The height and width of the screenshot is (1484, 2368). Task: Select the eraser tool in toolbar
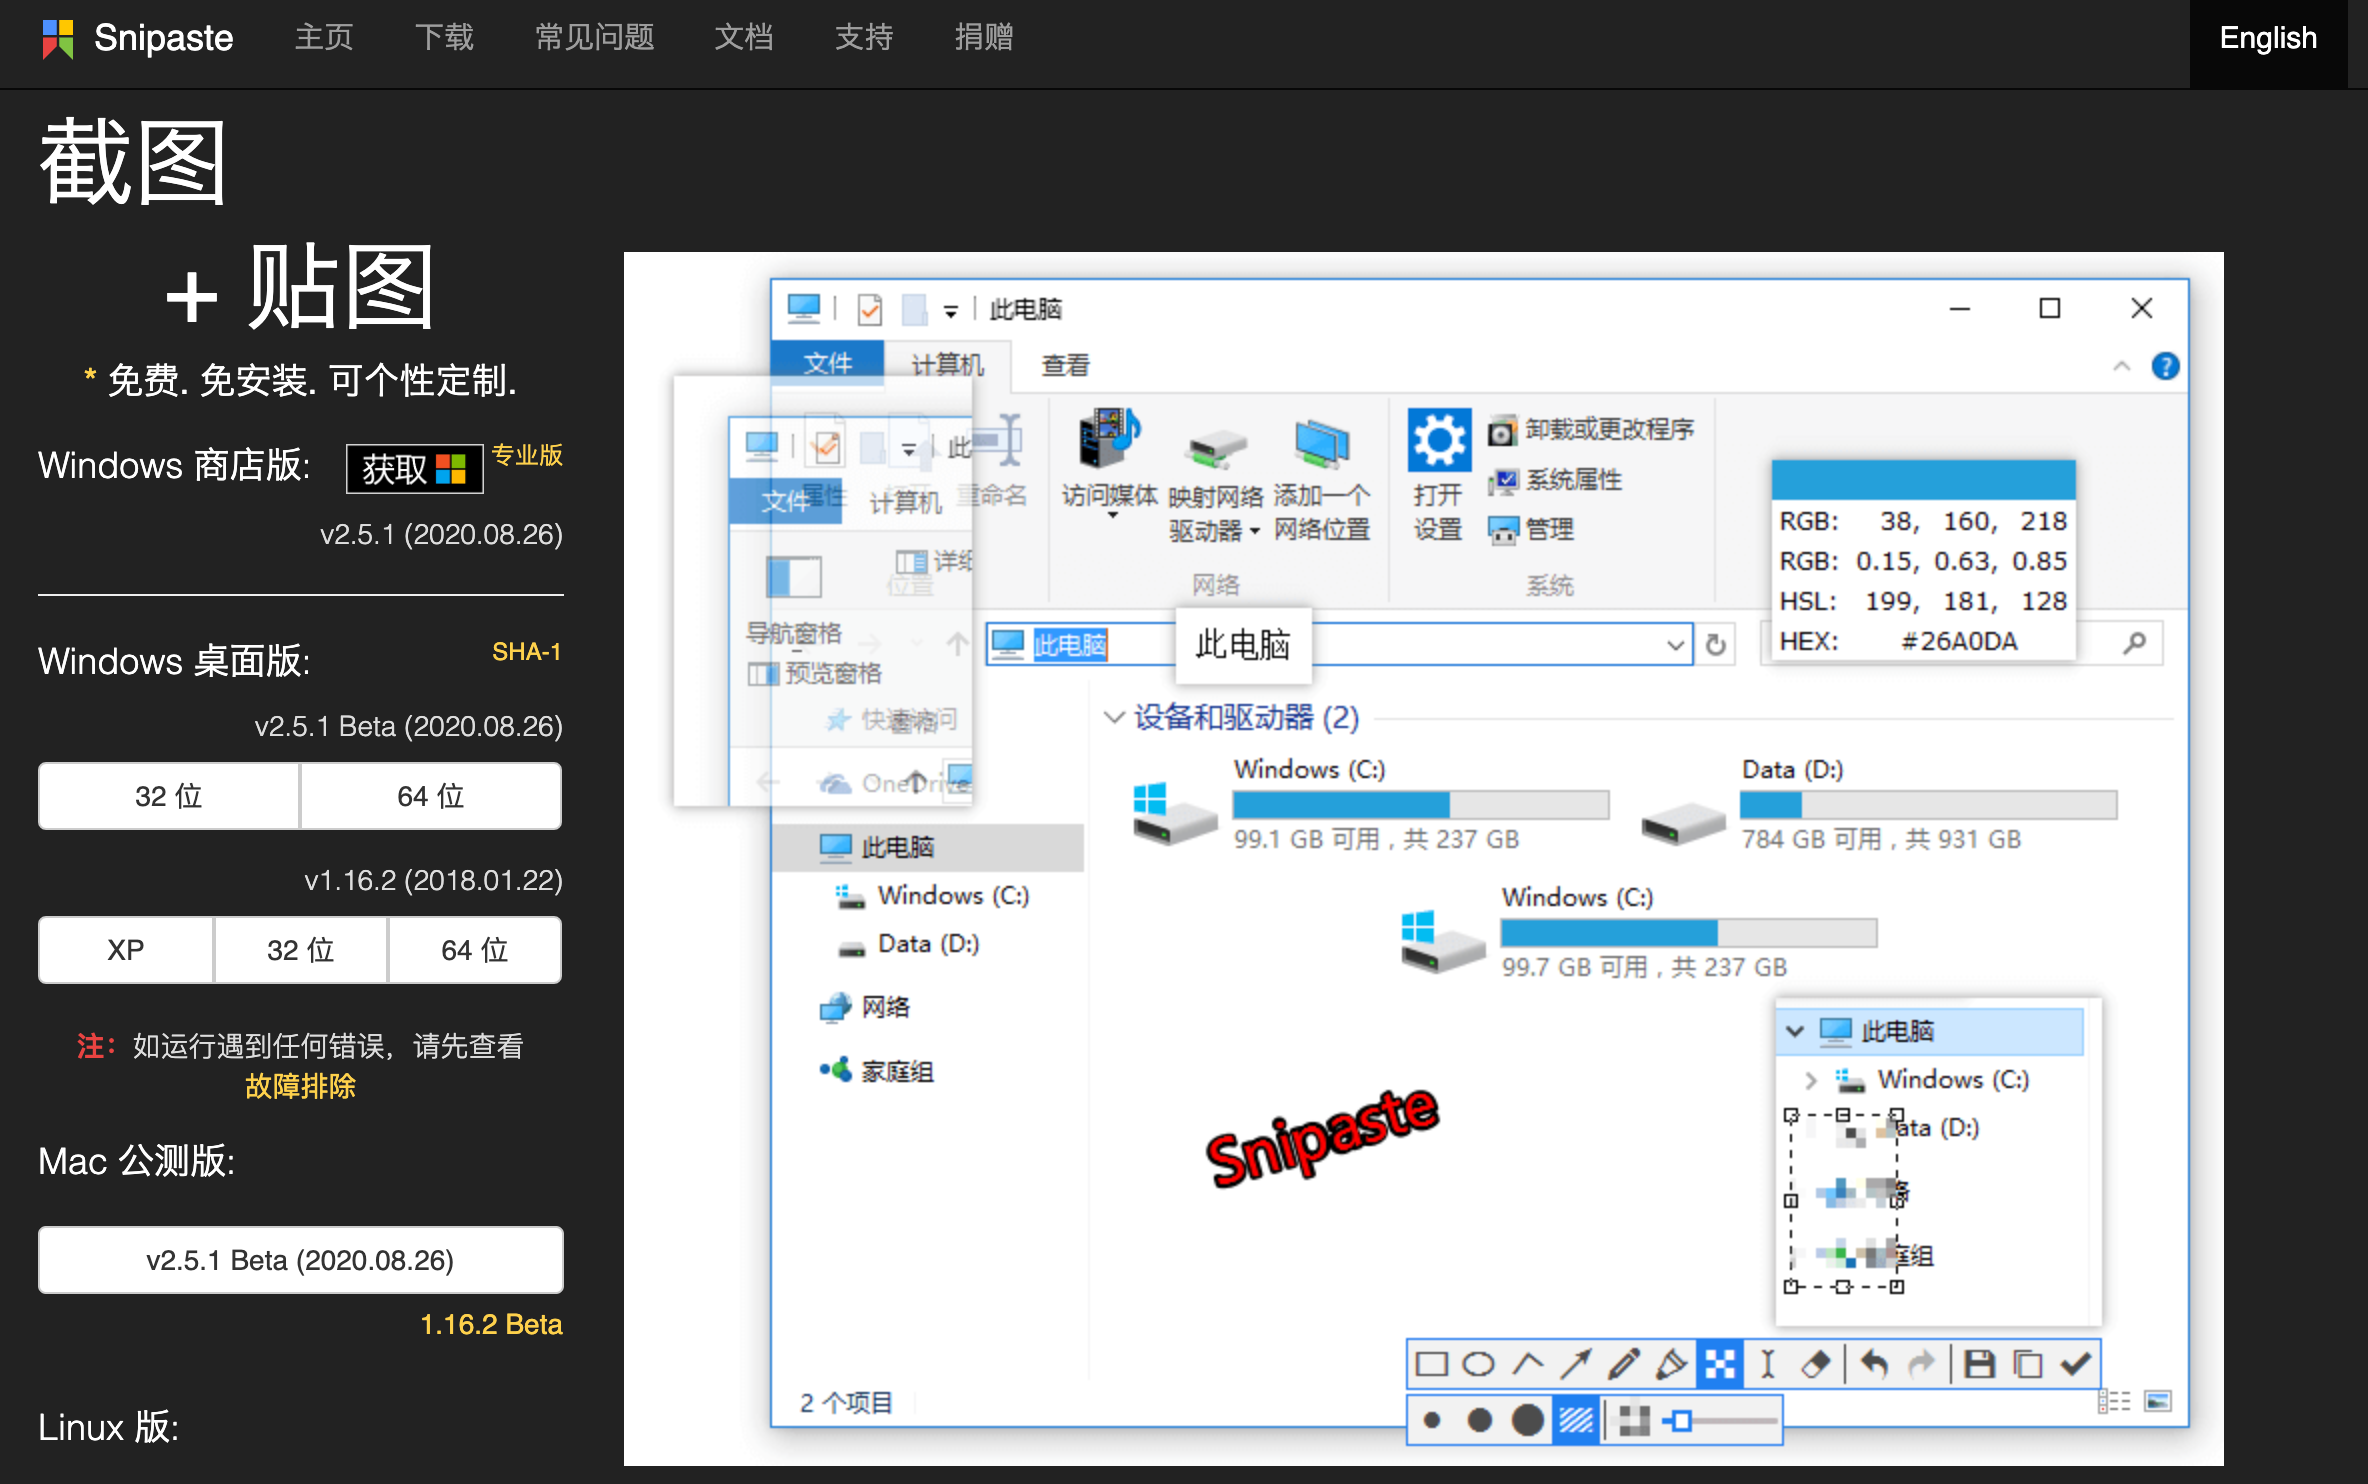click(1815, 1364)
